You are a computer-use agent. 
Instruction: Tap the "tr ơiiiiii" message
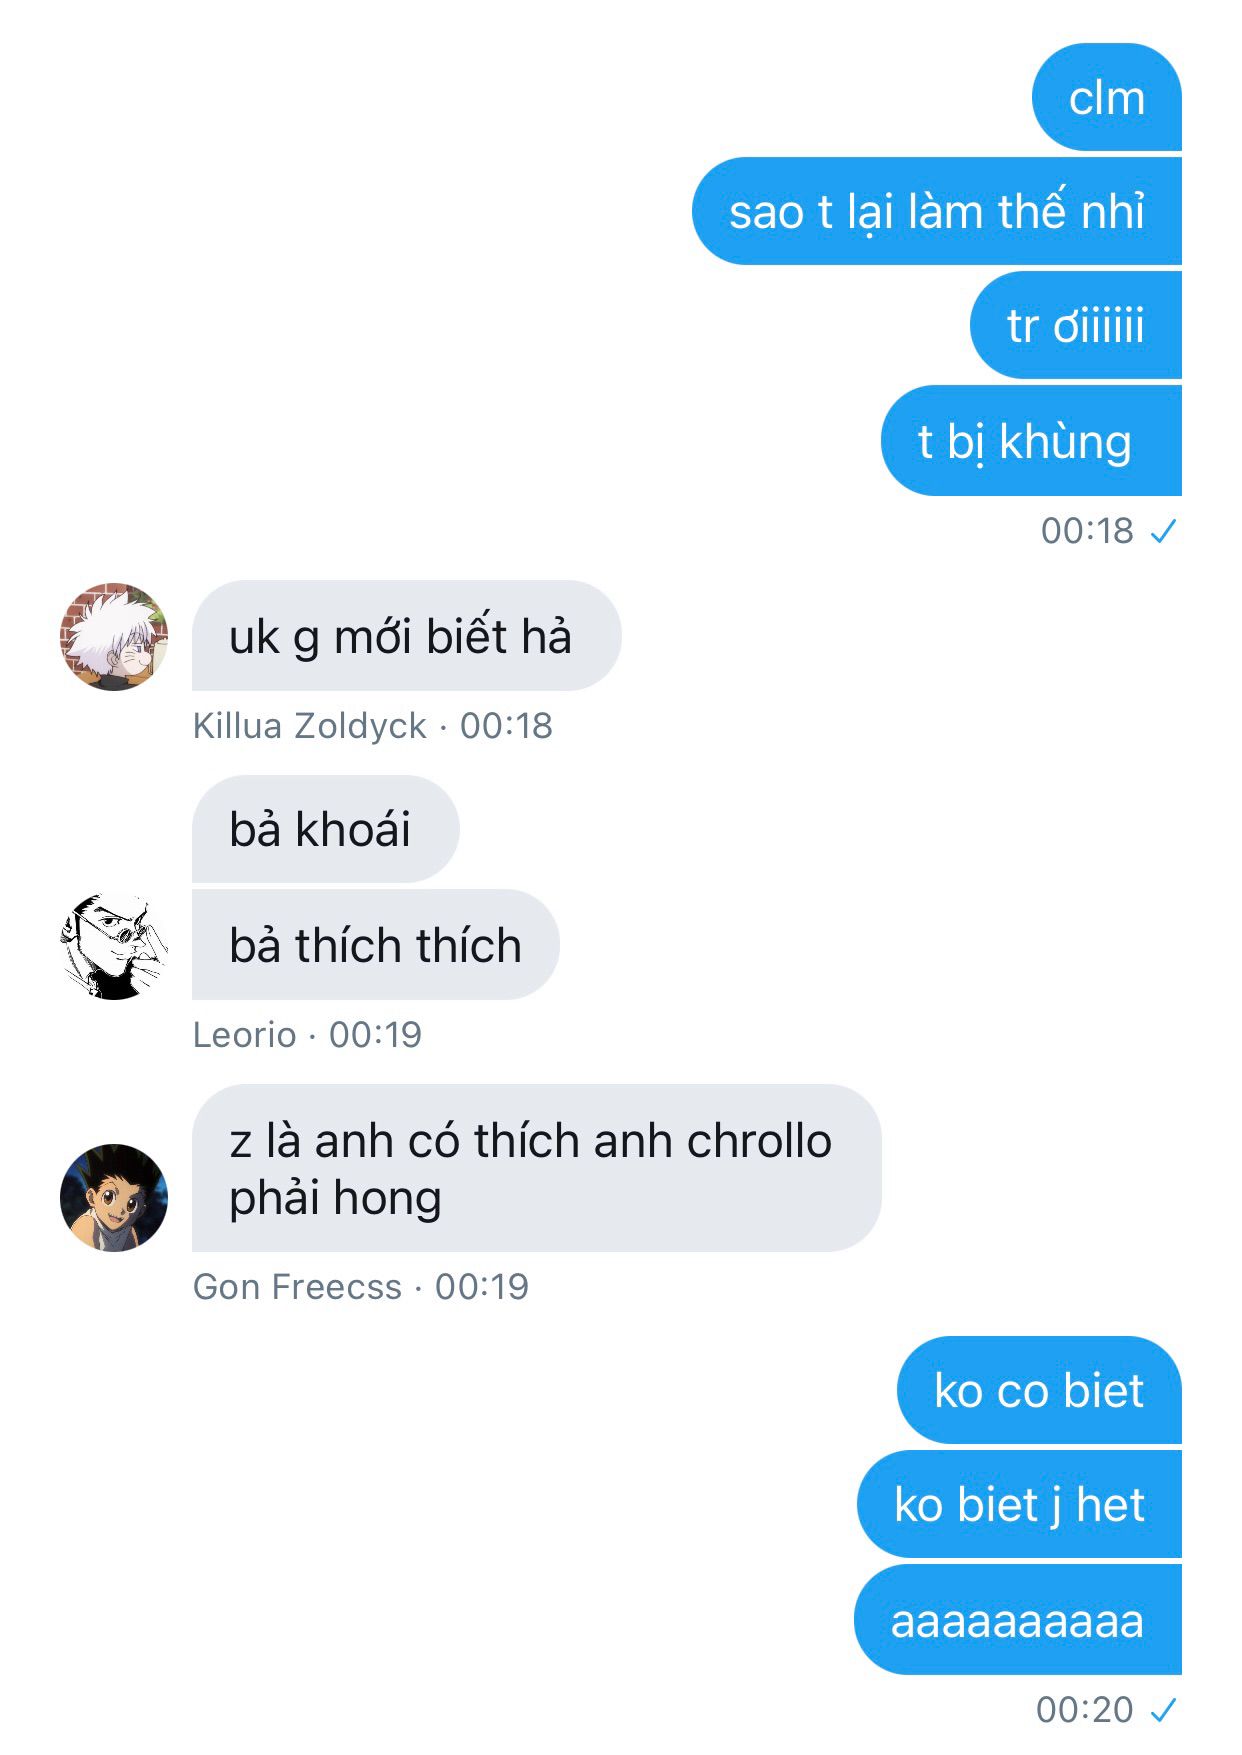click(1075, 325)
